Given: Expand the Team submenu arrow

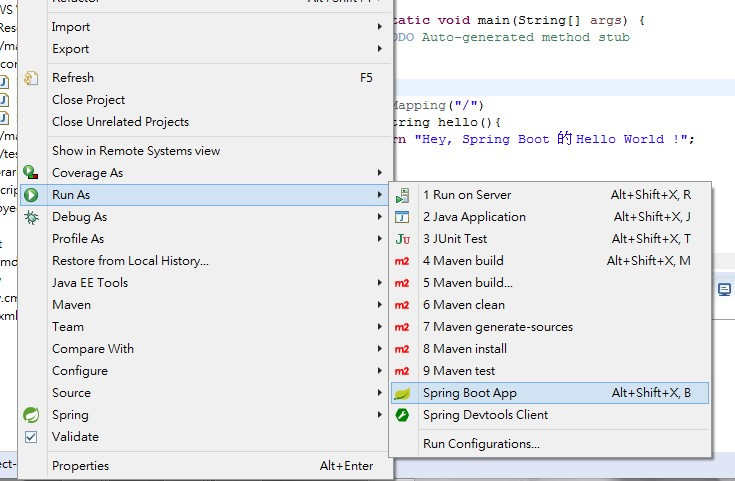Looking at the screenshot, I should point(380,327).
